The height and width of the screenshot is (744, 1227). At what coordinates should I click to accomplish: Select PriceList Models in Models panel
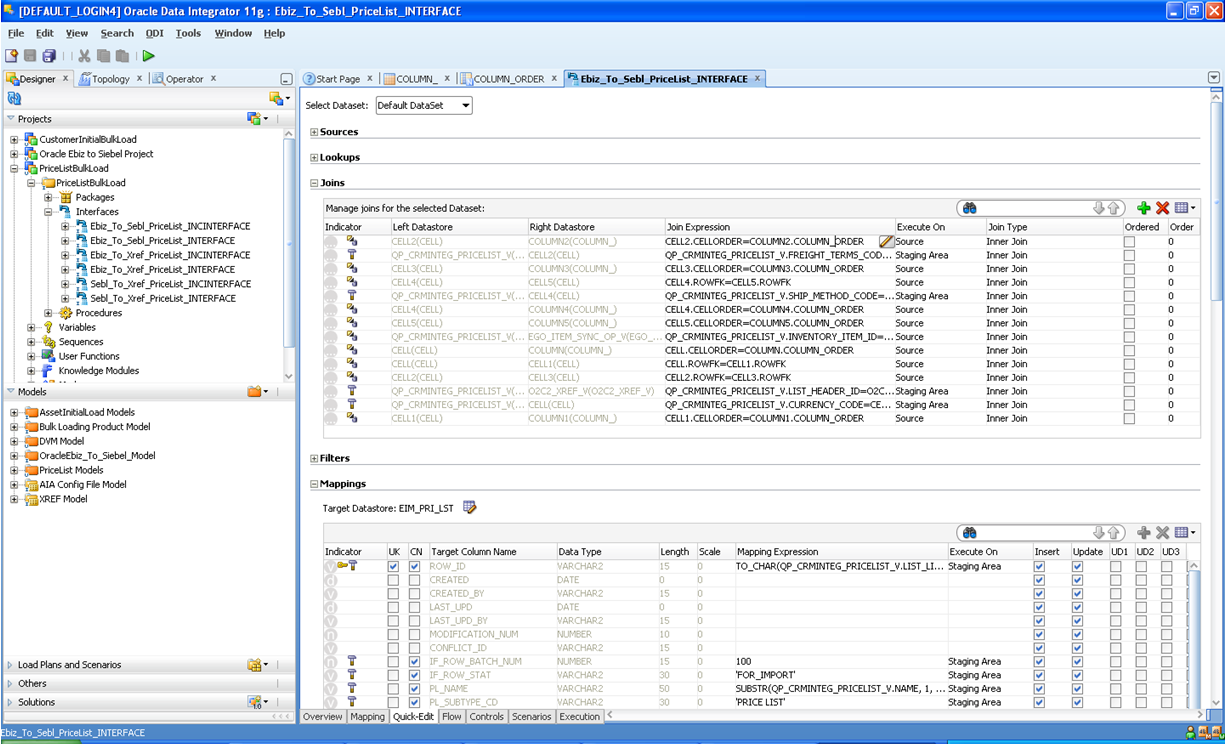tap(71, 470)
